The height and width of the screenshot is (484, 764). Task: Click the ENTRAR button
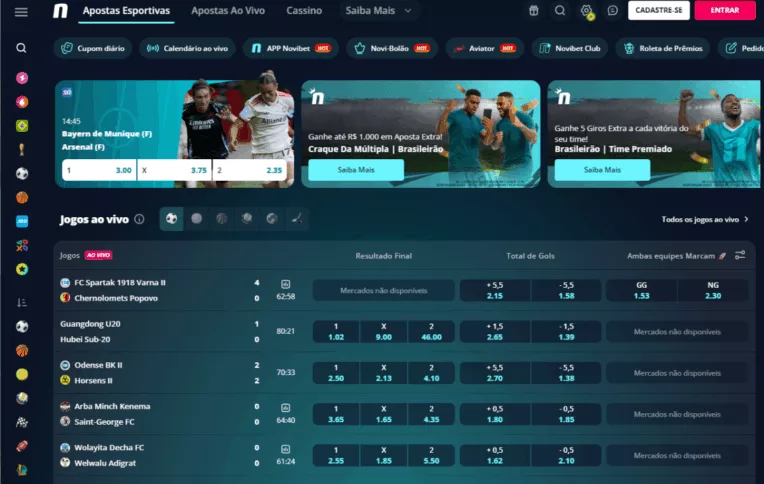tap(724, 11)
